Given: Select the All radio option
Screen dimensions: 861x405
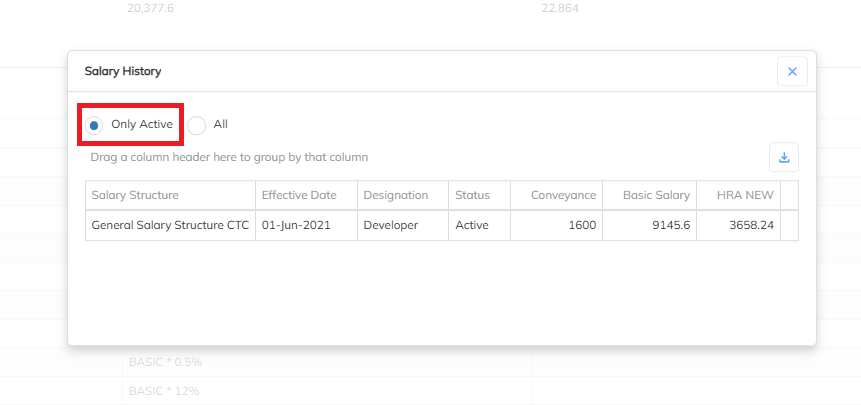Looking at the screenshot, I should (x=197, y=125).
